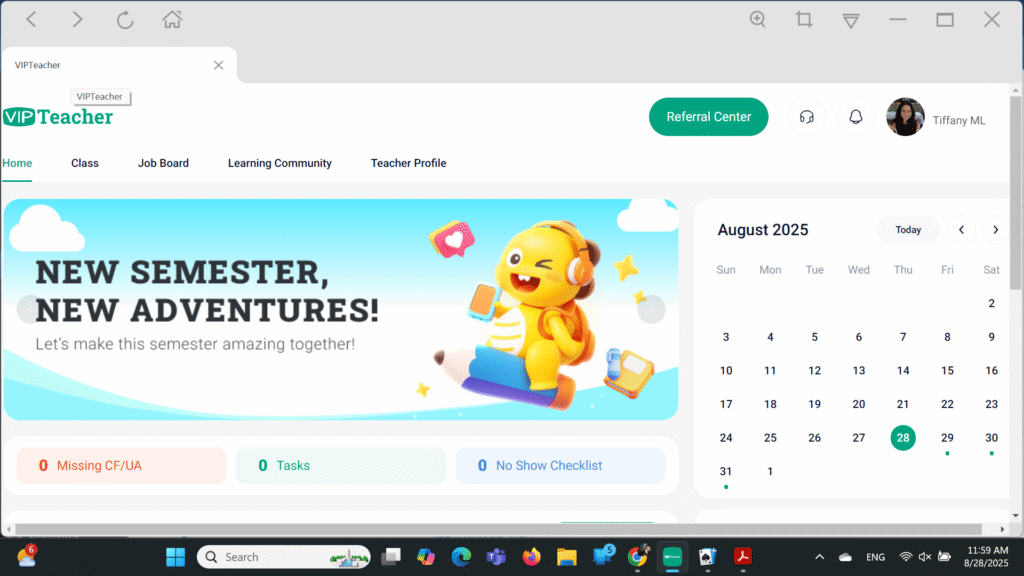The width and height of the screenshot is (1024, 576).
Task: Jump to Today in calendar
Action: [908, 230]
